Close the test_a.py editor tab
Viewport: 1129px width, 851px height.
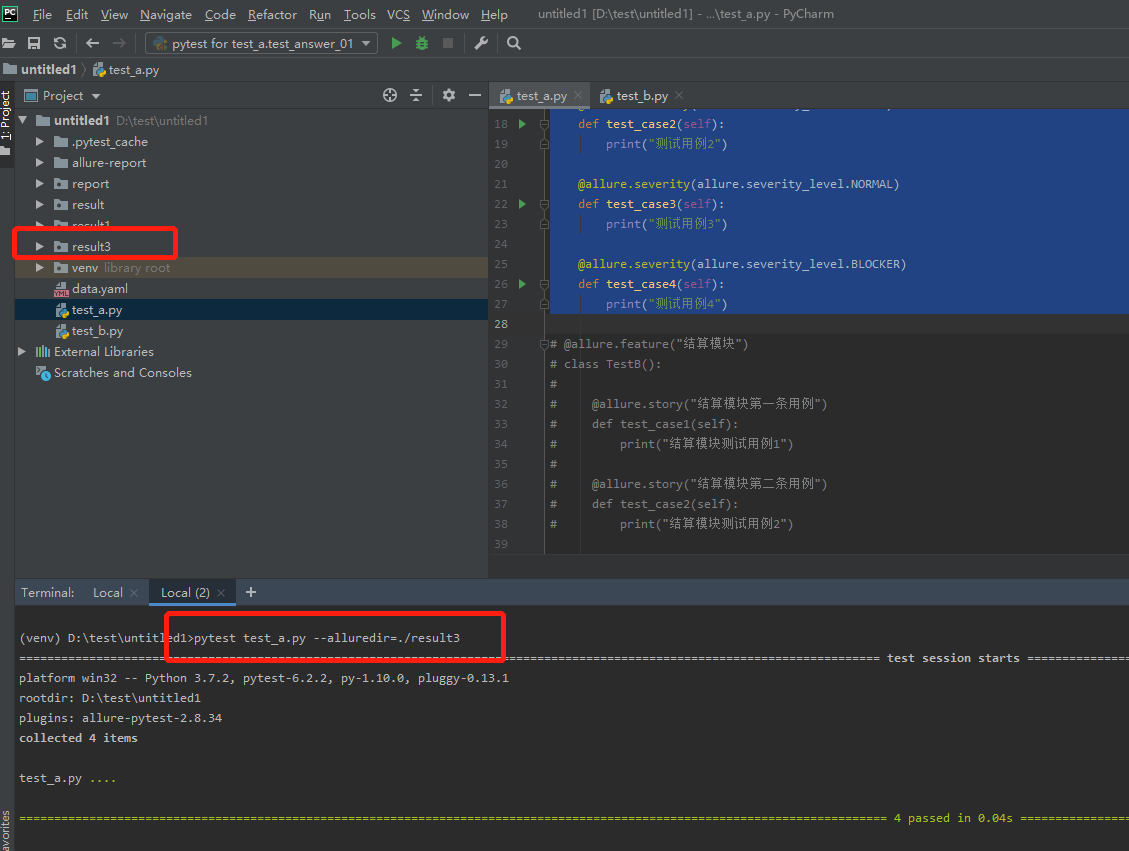[578, 95]
